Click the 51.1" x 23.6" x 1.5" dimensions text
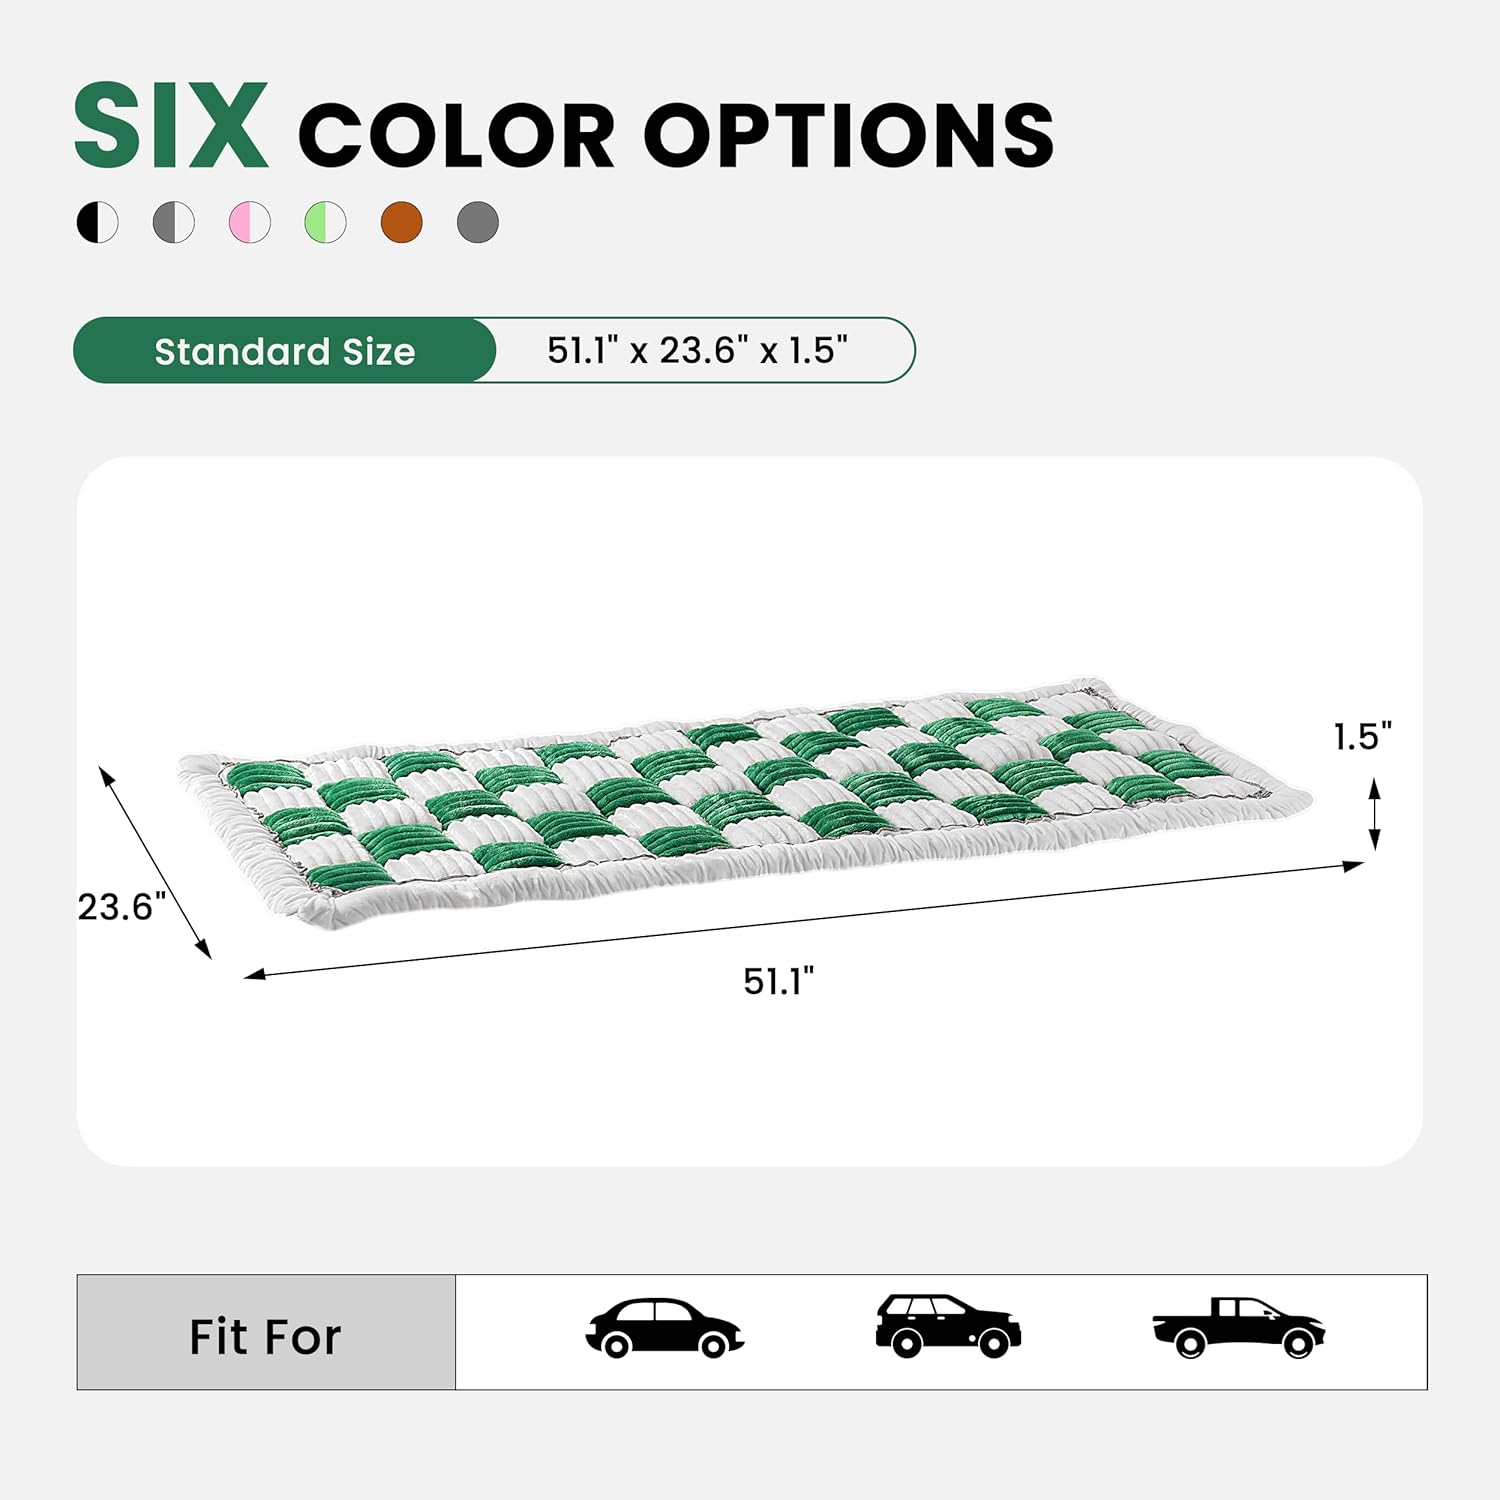This screenshot has width=1500, height=1500. (697, 351)
